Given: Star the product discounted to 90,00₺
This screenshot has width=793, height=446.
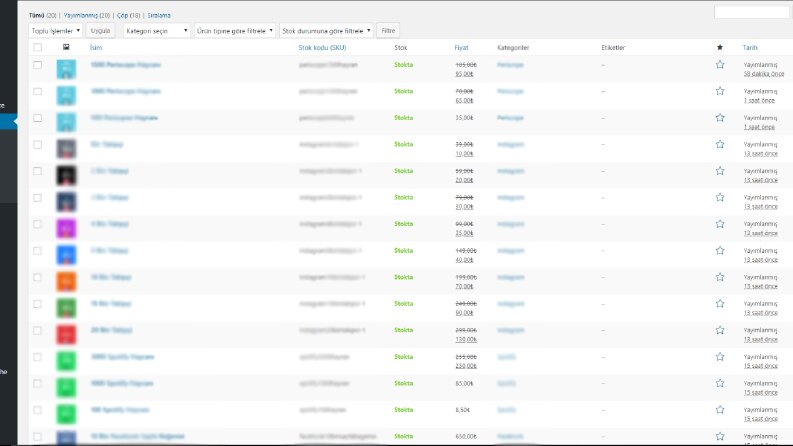Looking at the screenshot, I should (720, 303).
